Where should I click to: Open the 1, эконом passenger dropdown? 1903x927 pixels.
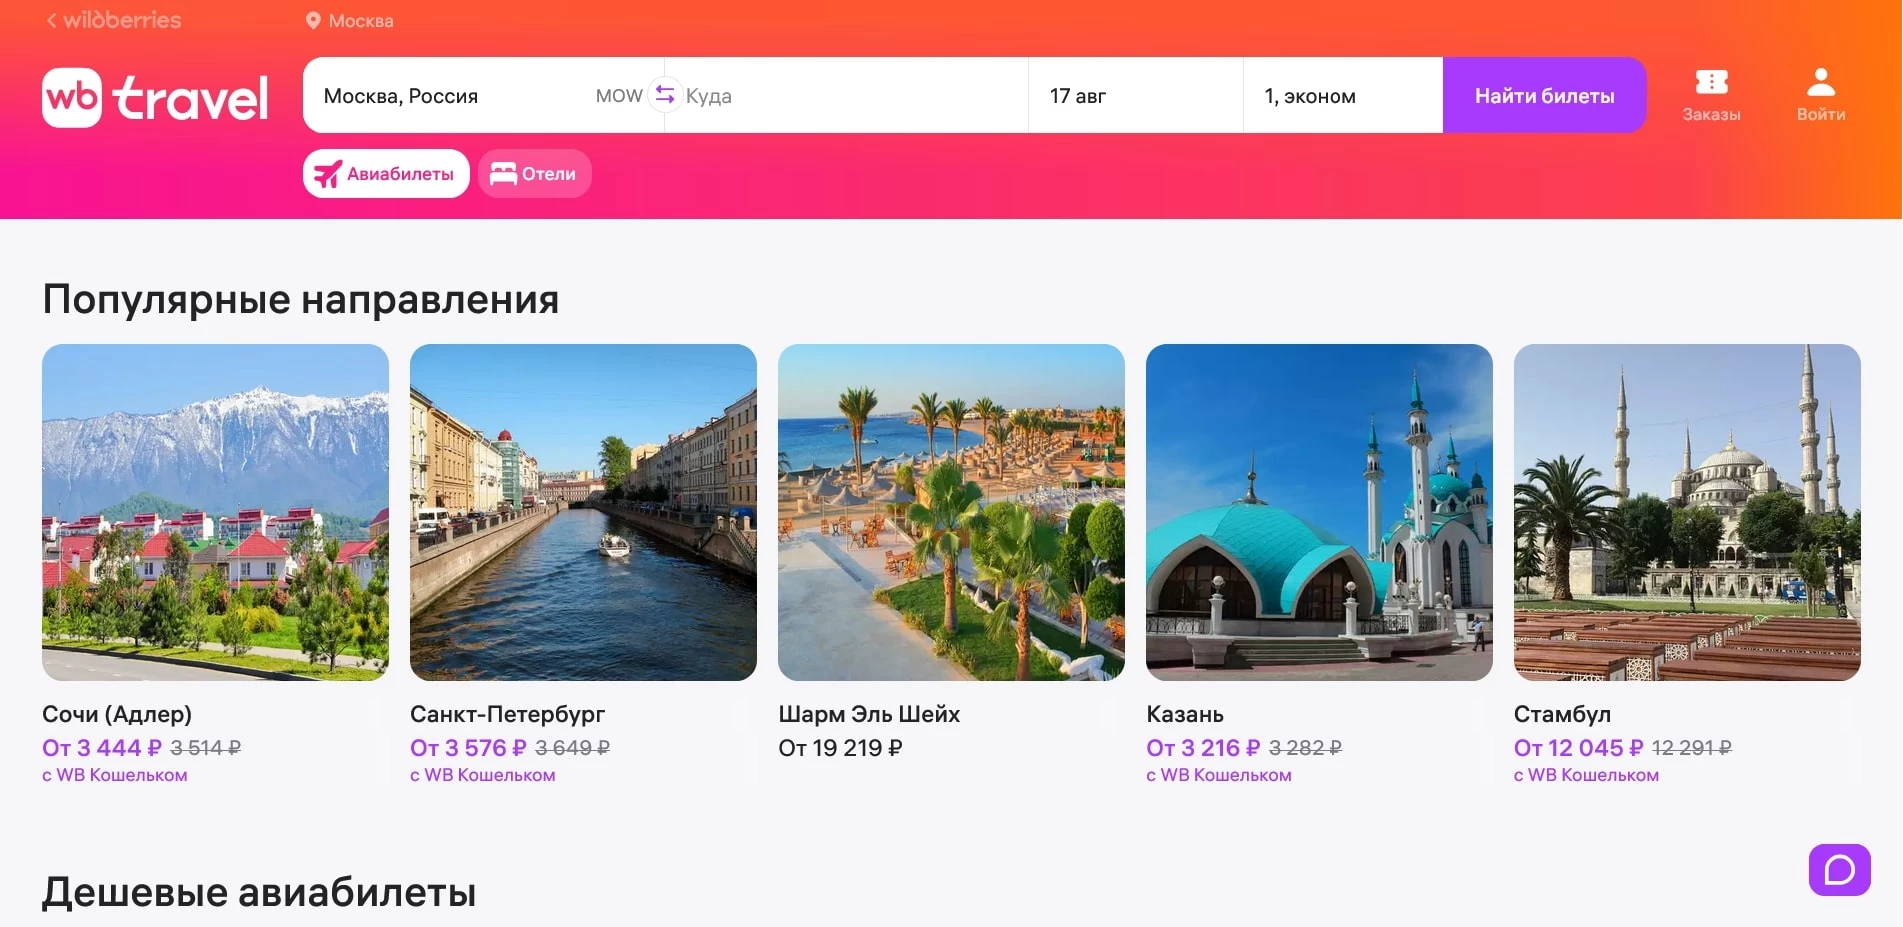click(1340, 95)
